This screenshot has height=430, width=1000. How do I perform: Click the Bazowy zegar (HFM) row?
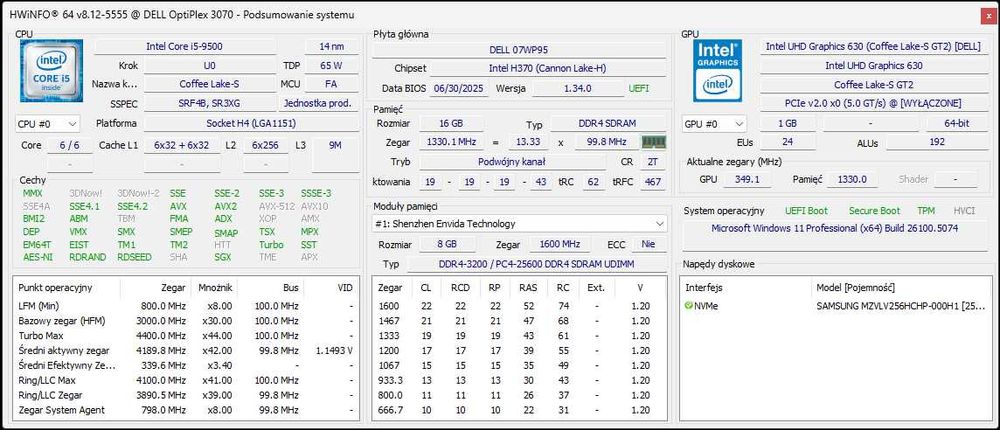click(186, 321)
